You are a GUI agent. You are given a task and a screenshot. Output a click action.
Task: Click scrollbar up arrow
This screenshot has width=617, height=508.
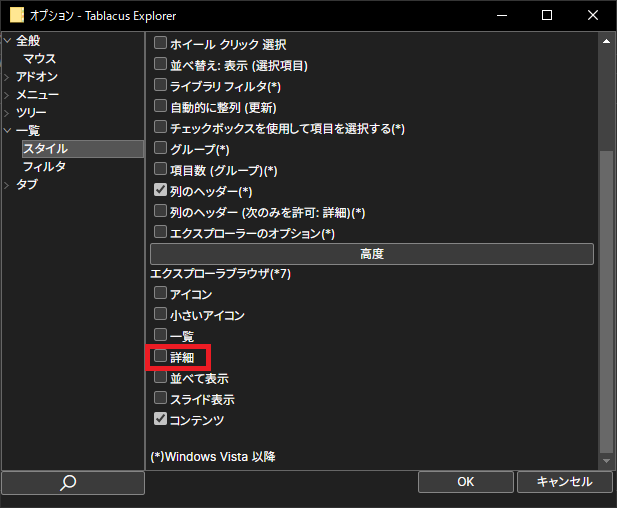click(x=606, y=41)
